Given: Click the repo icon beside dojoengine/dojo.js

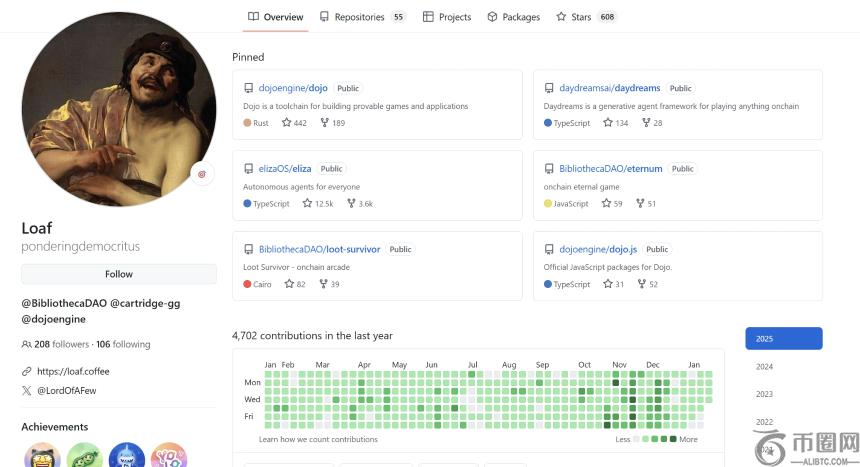Looking at the screenshot, I should click(548, 249).
